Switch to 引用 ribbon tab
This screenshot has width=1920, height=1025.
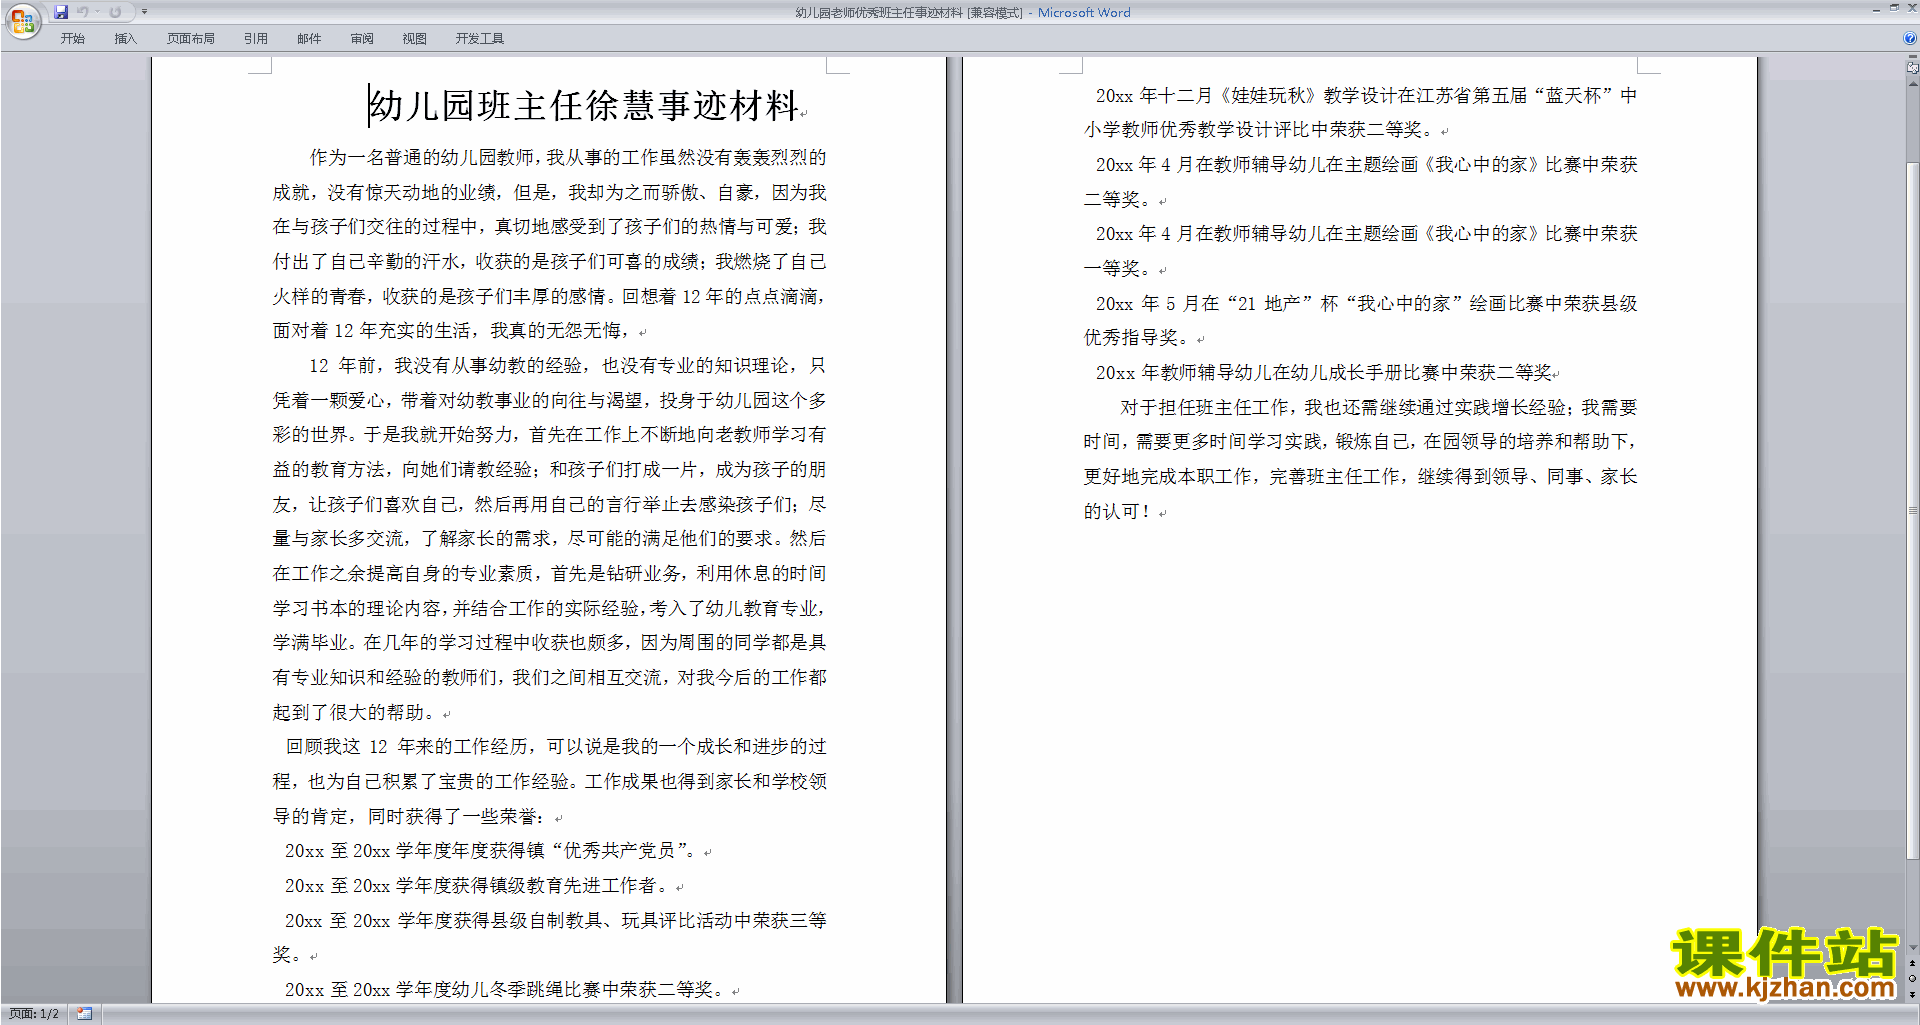coord(256,39)
